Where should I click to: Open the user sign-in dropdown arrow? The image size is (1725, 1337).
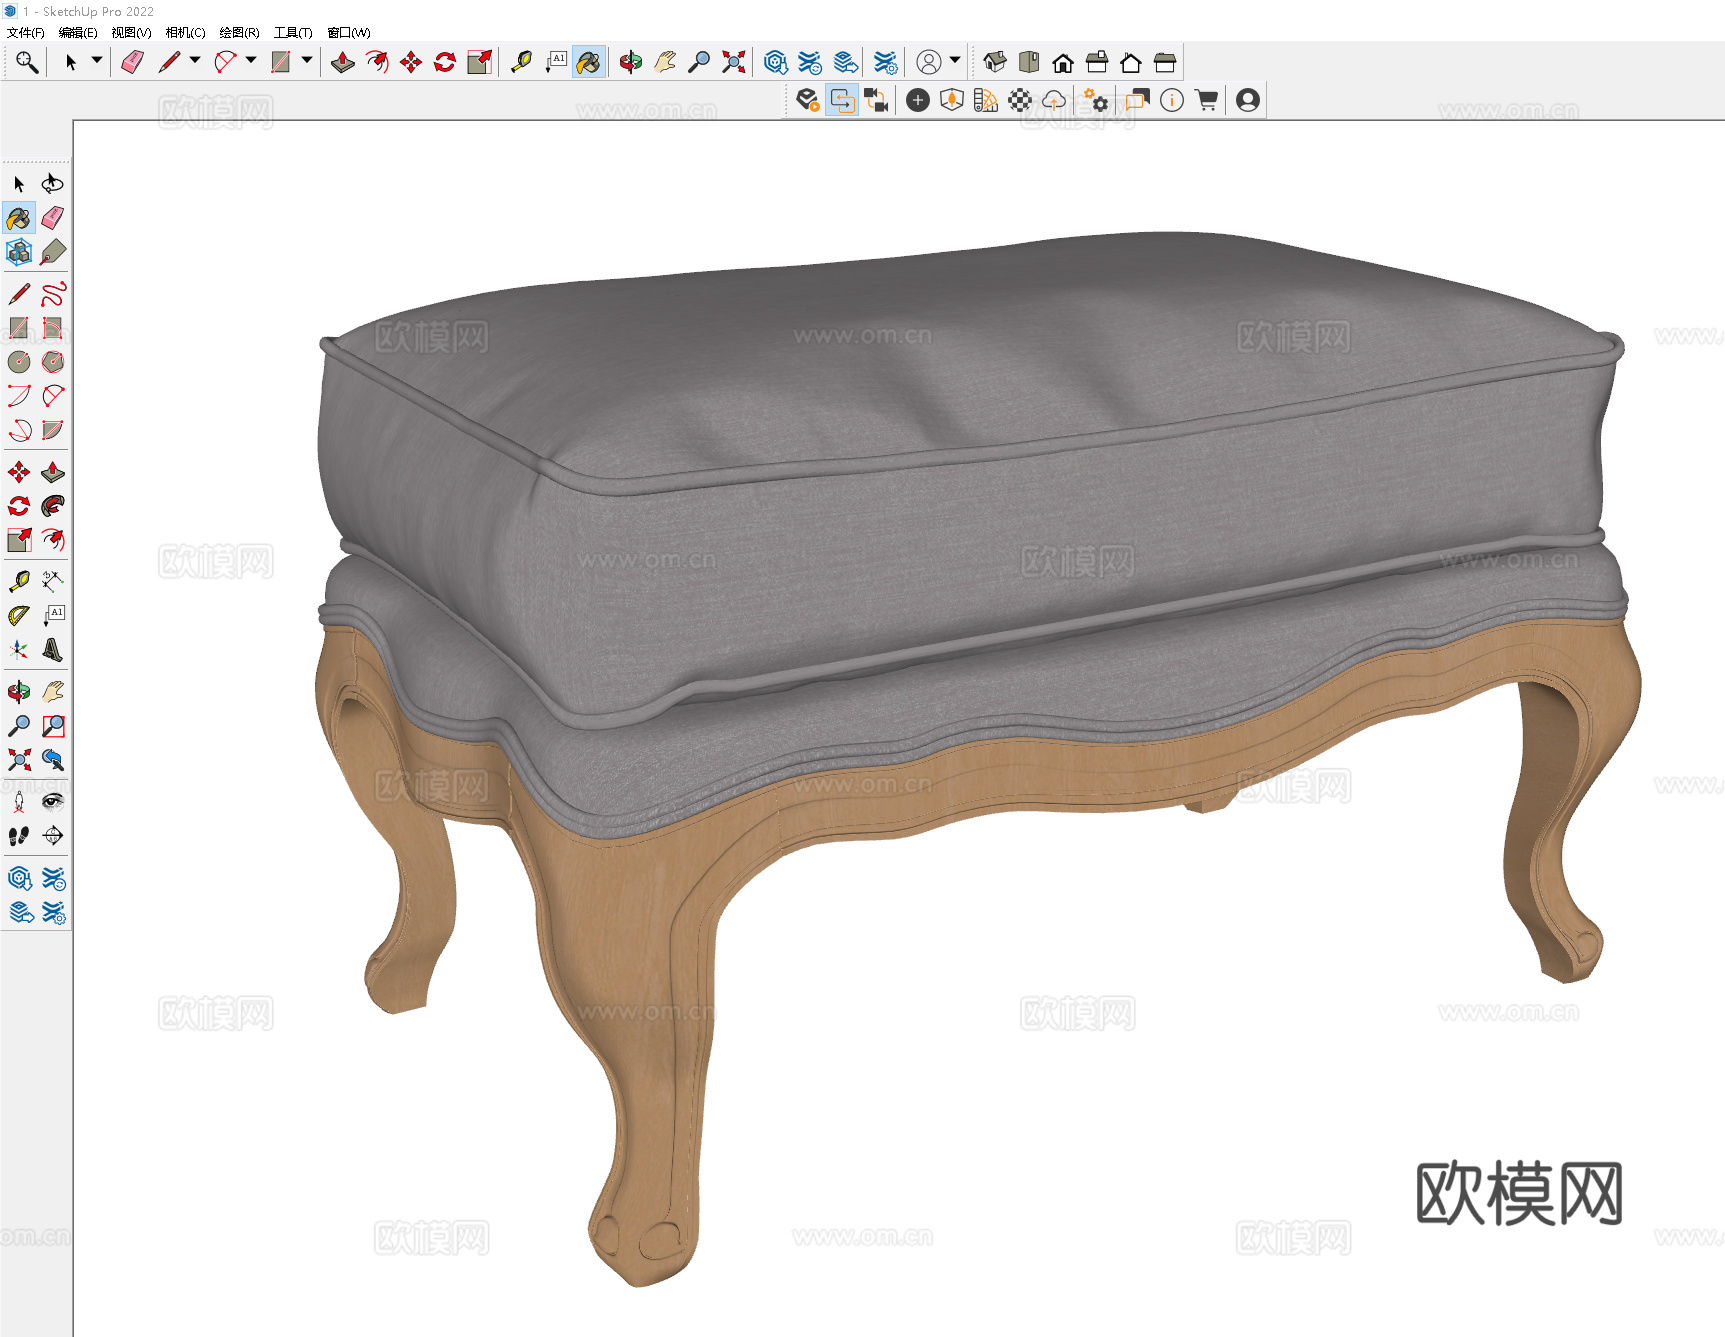(955, 61)
